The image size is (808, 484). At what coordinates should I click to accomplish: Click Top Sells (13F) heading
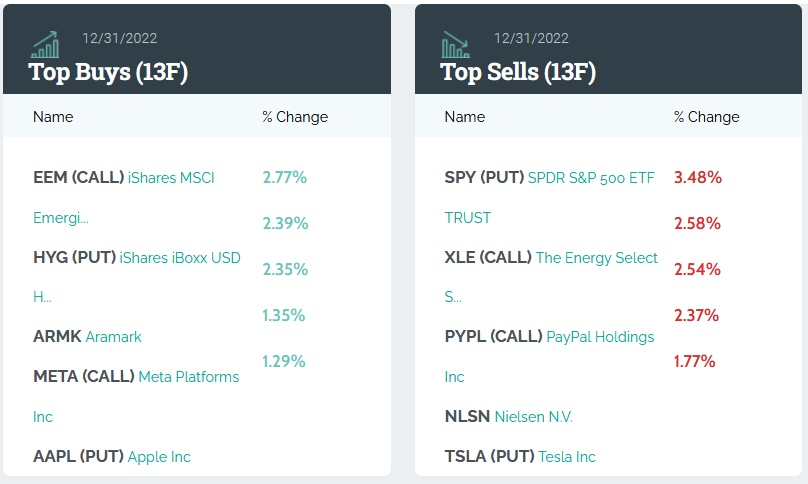coord(518,72)
